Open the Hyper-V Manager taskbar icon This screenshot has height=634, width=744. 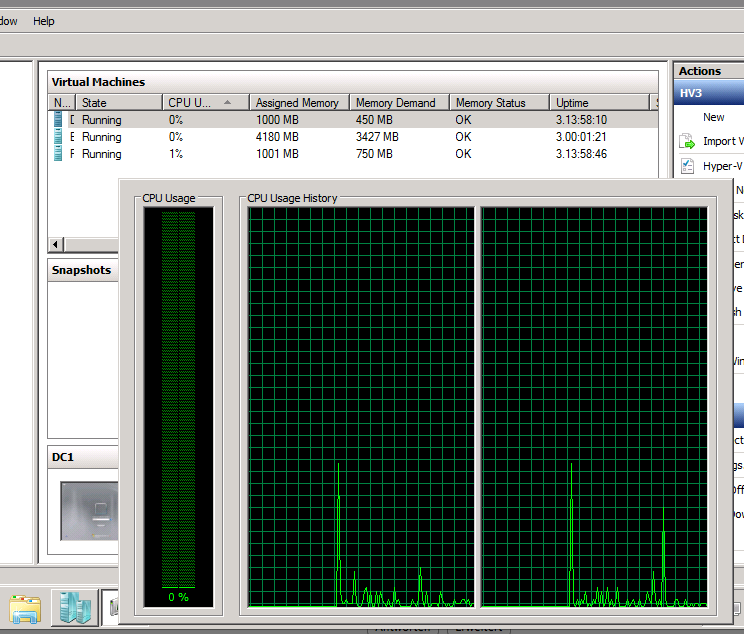tap(75, 608)
